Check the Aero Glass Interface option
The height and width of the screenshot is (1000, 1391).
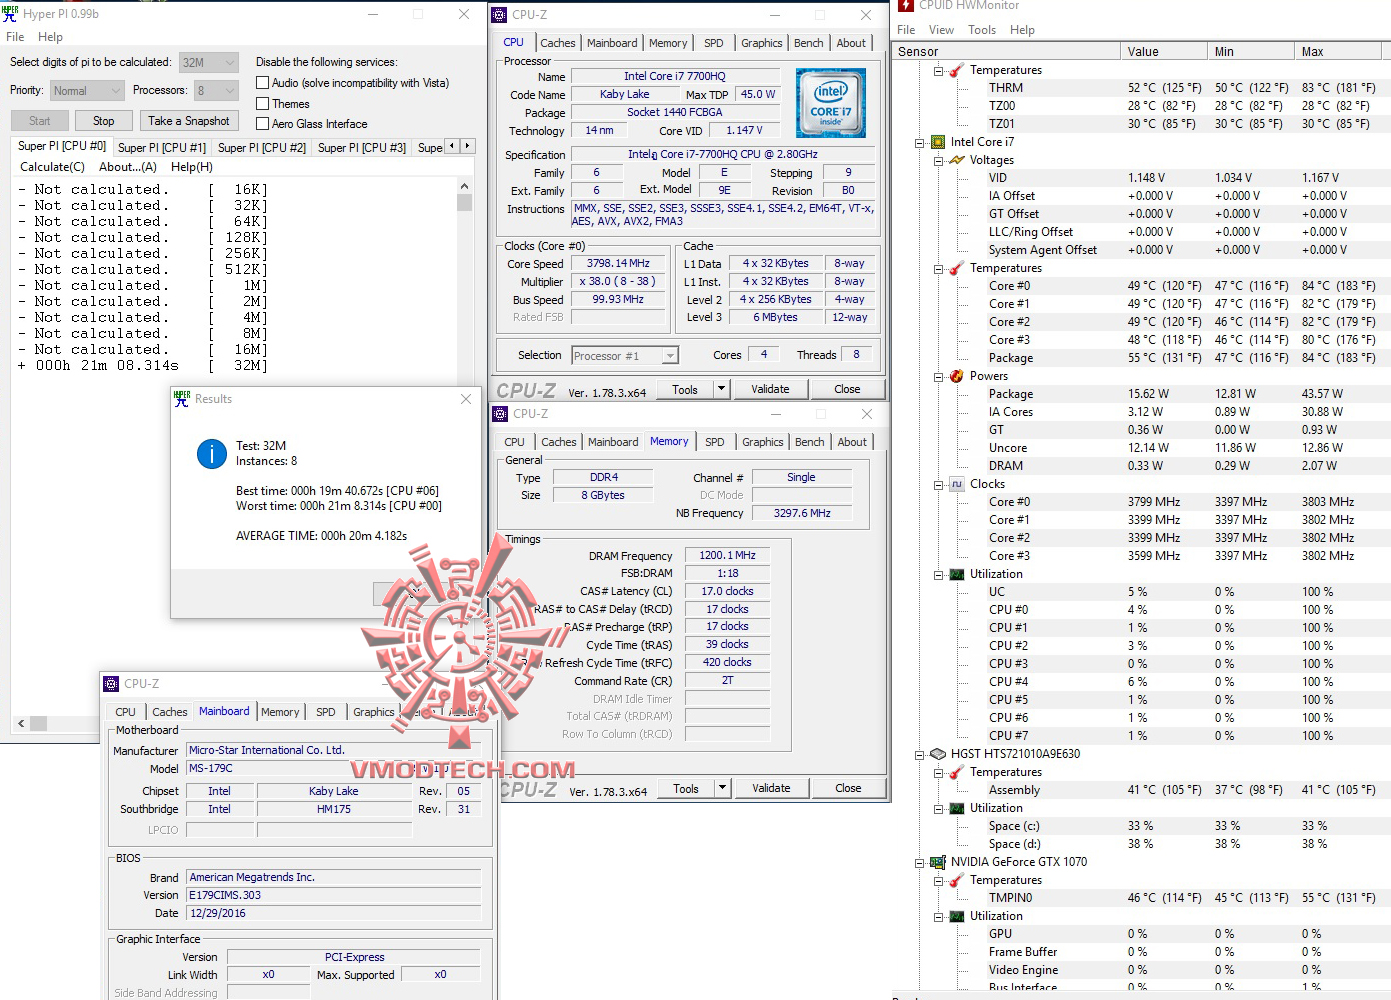coord(263,124)
